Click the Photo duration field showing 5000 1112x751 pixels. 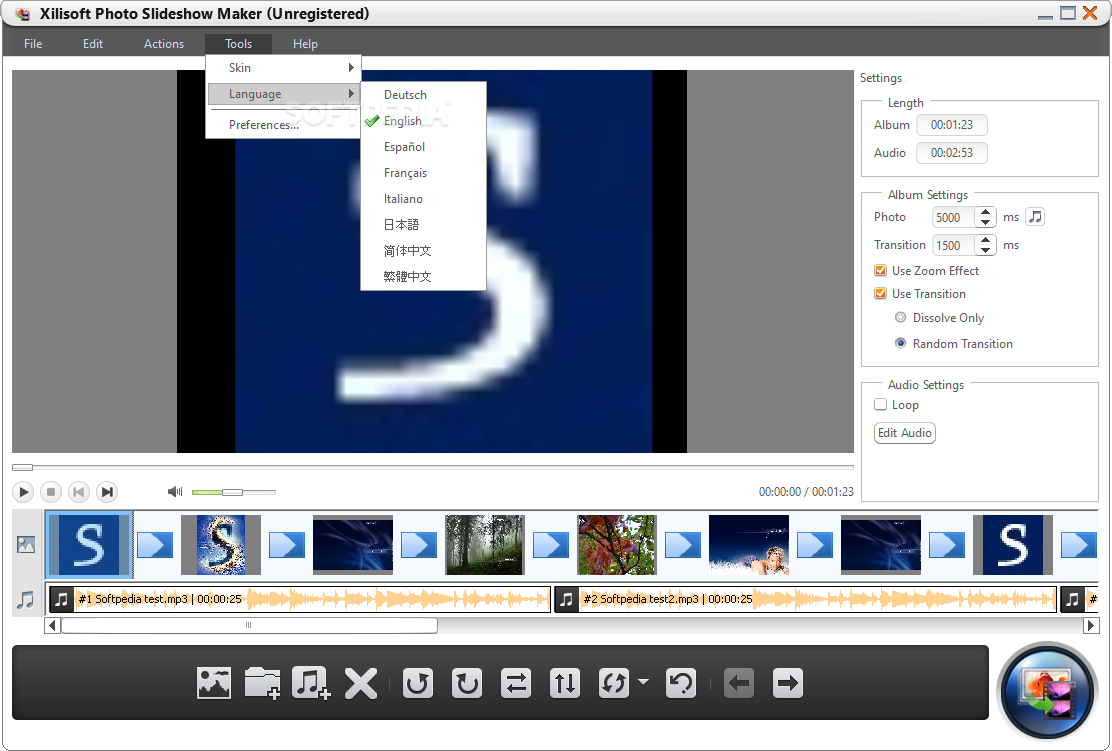[954, 217]
